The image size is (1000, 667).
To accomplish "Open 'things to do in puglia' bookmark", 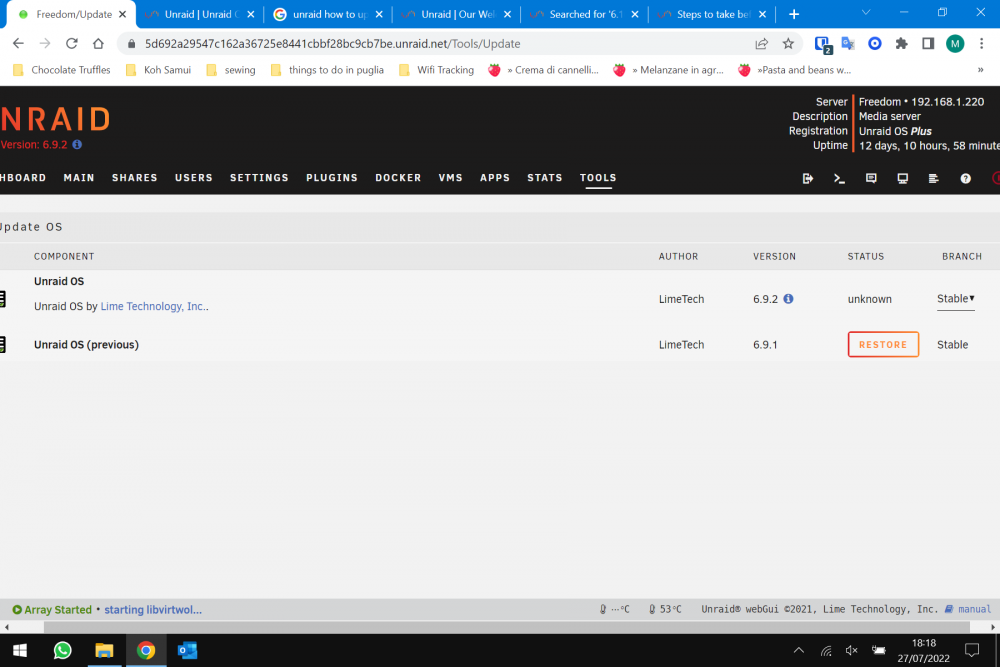I will tap(328, 70).
